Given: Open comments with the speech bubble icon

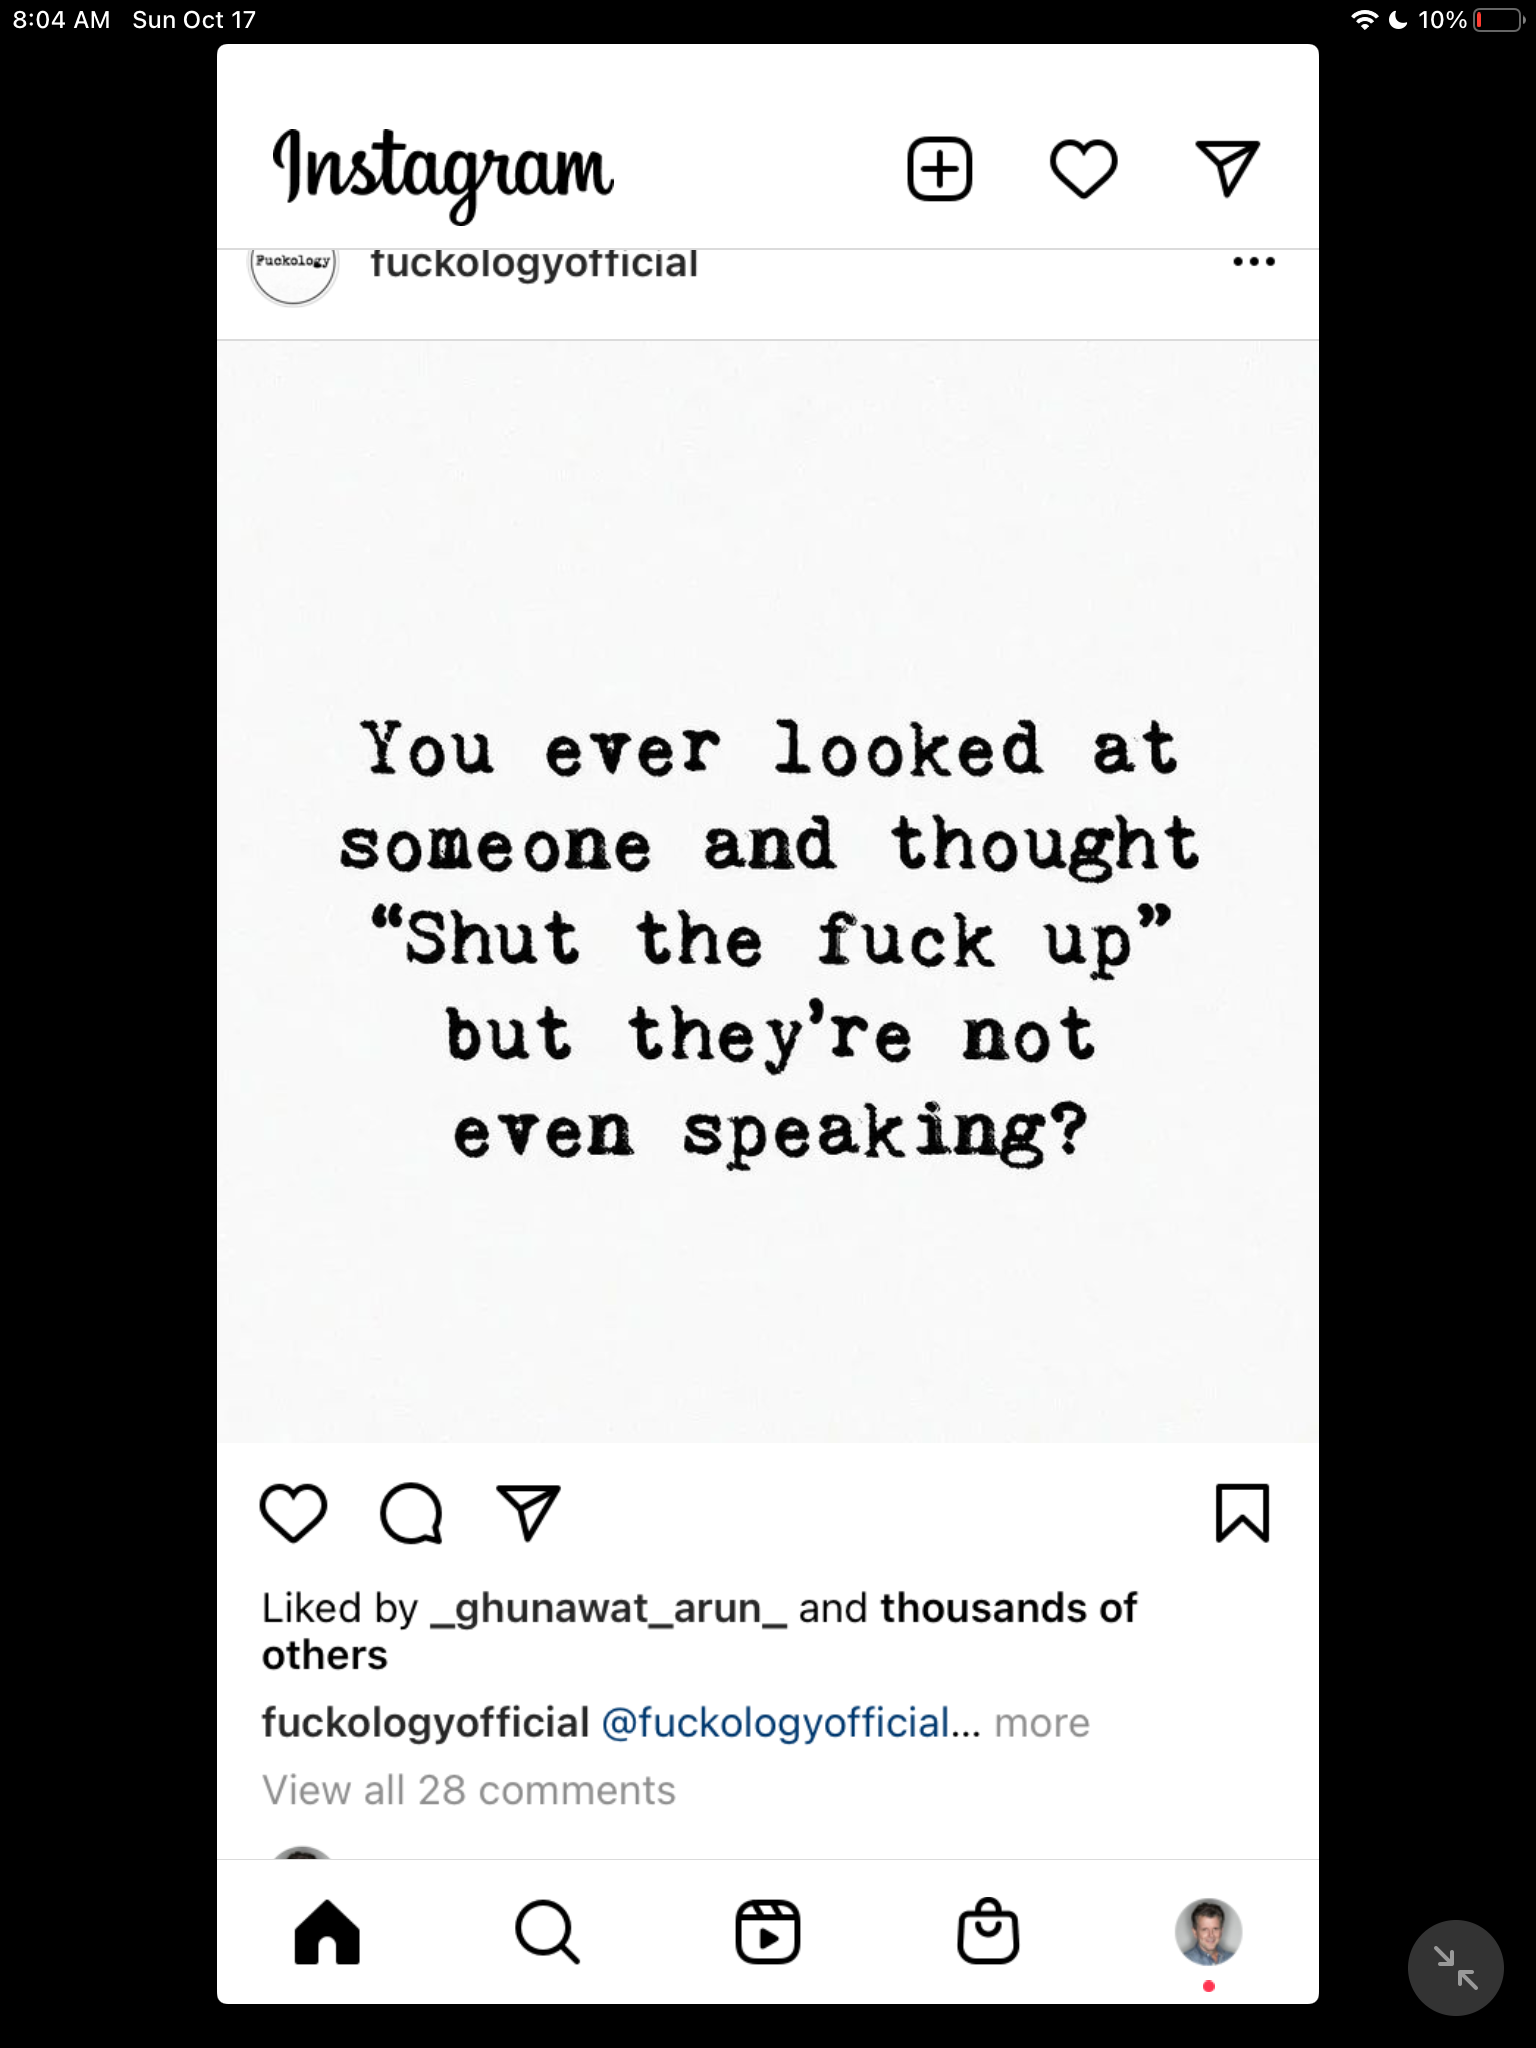Looking at the screenshot, I should click(x=411, y=1512).
